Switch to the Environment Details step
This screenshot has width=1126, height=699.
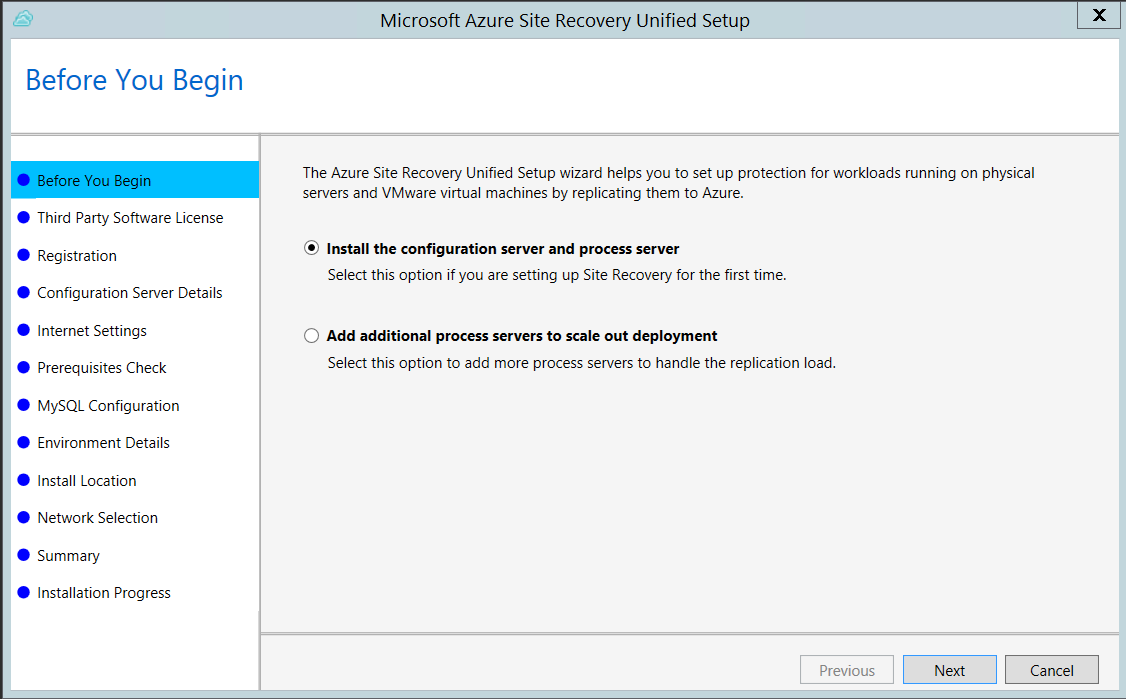104,442
